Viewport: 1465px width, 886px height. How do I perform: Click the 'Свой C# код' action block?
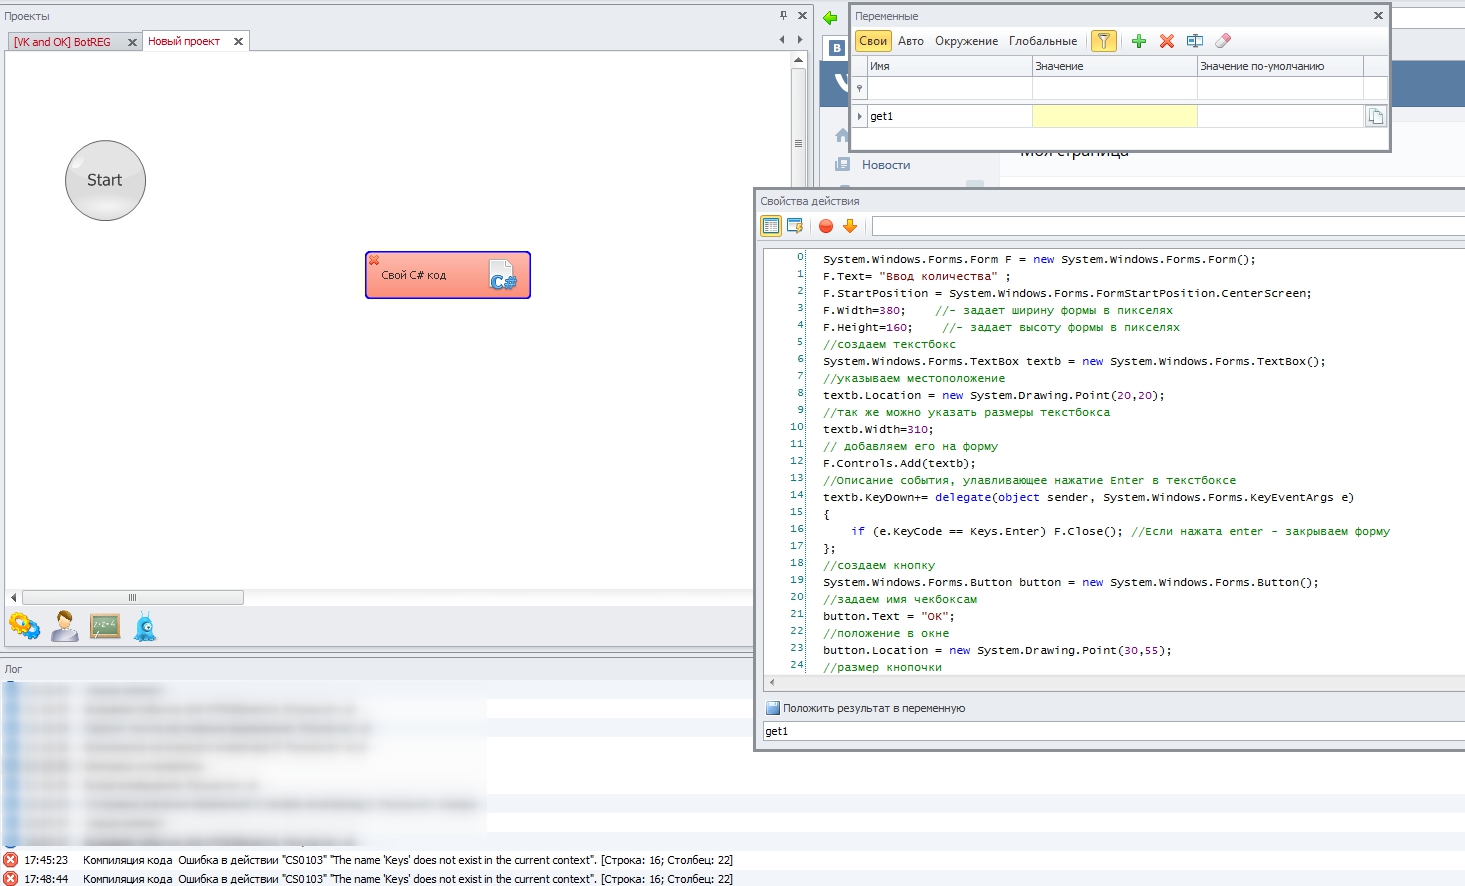click(x=447, y=275)
